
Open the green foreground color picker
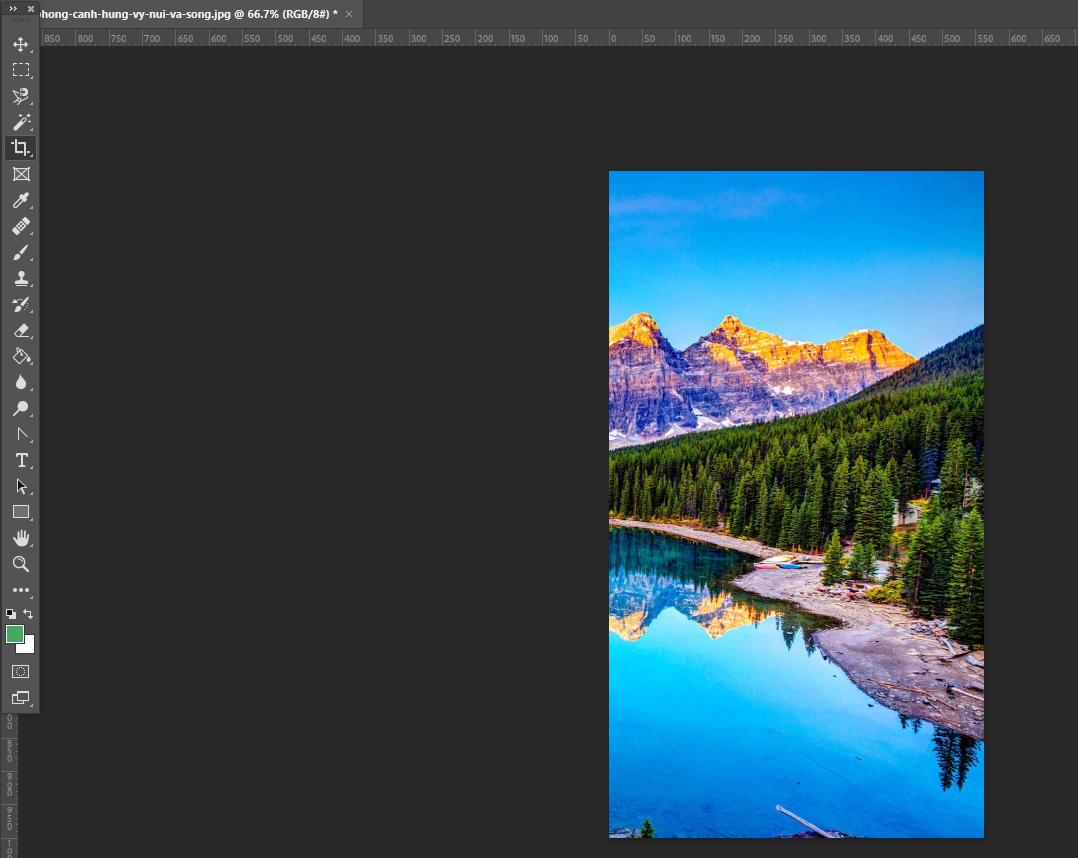pos(14,634)
